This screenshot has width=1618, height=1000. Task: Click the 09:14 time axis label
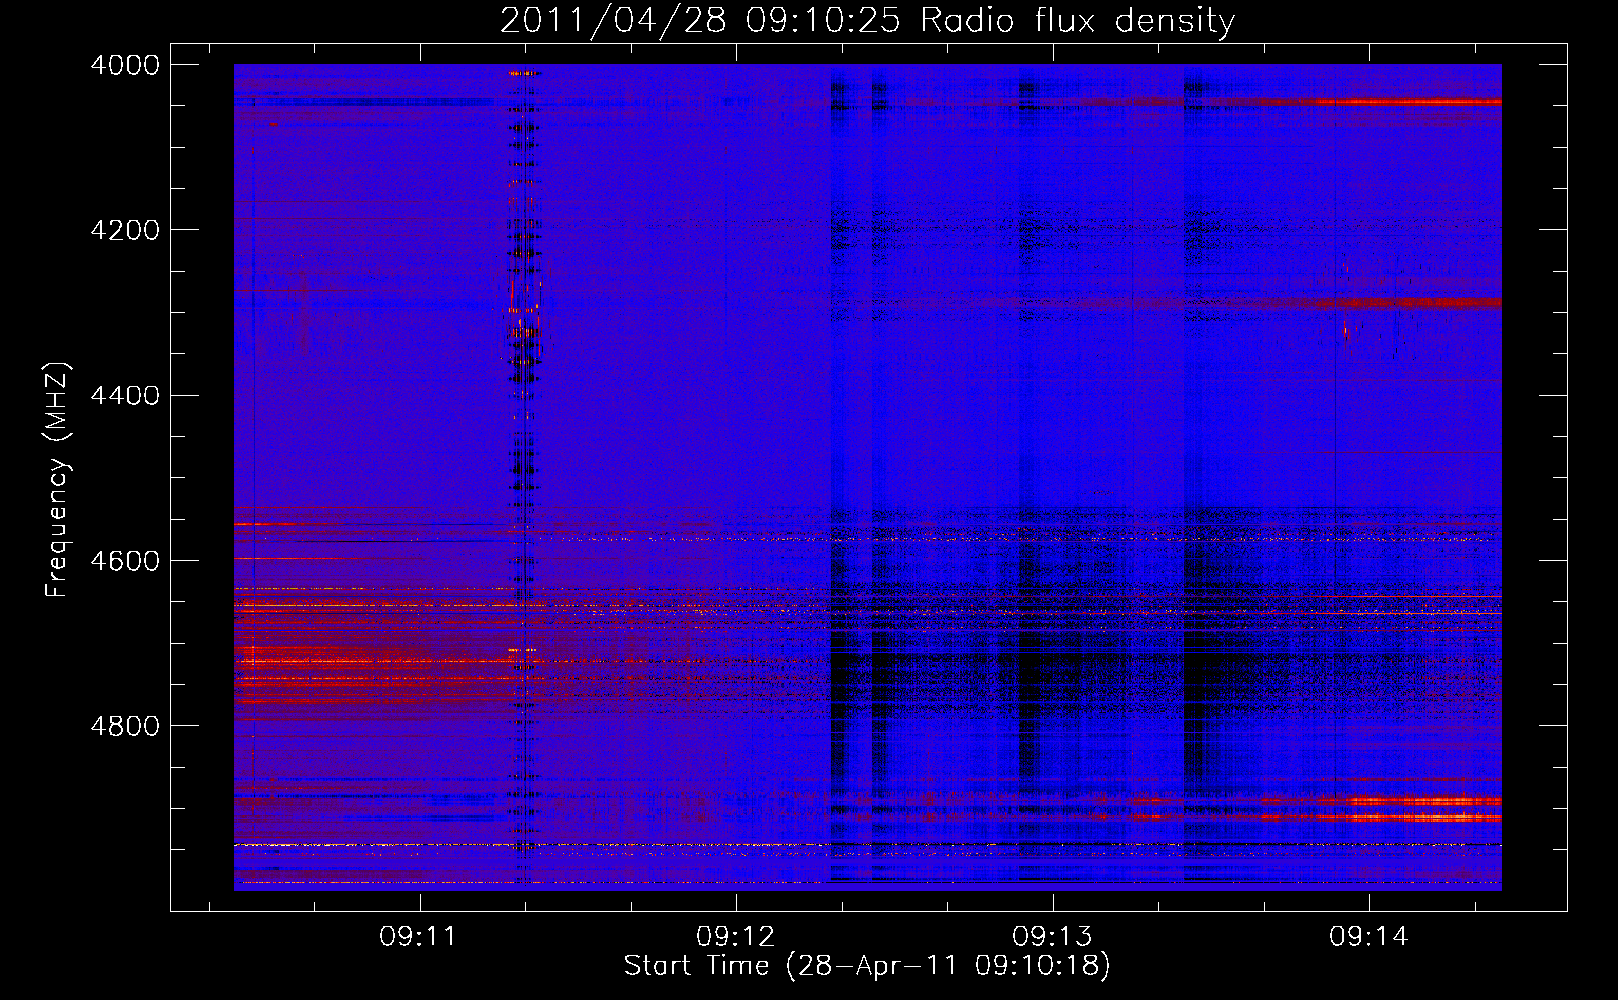tap(1368, 937)
